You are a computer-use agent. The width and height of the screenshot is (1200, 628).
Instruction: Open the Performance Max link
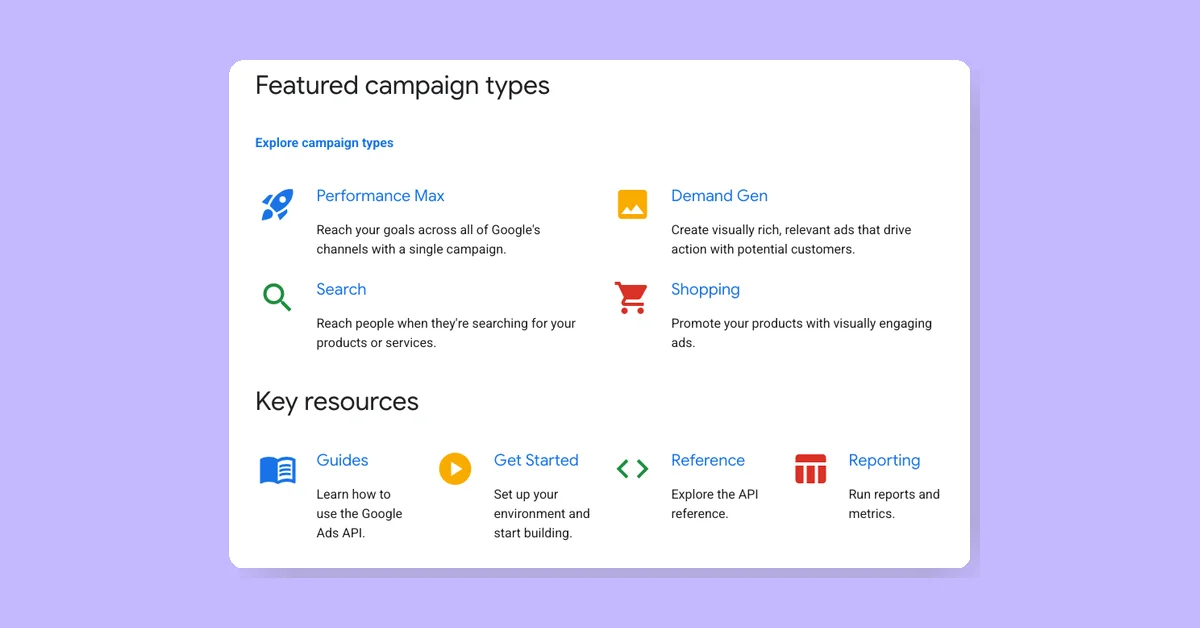pyautogui.click(x=380, y=196)
